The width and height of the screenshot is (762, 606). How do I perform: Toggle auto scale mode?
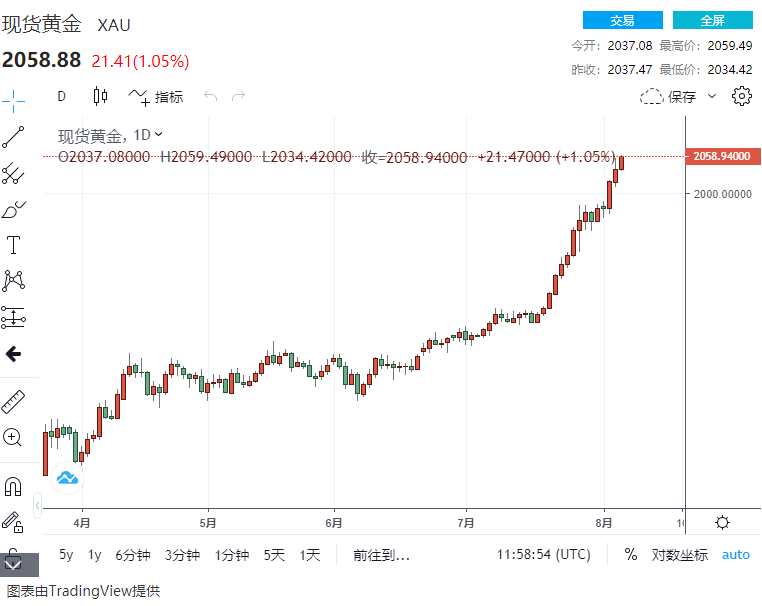click(736, 554)
